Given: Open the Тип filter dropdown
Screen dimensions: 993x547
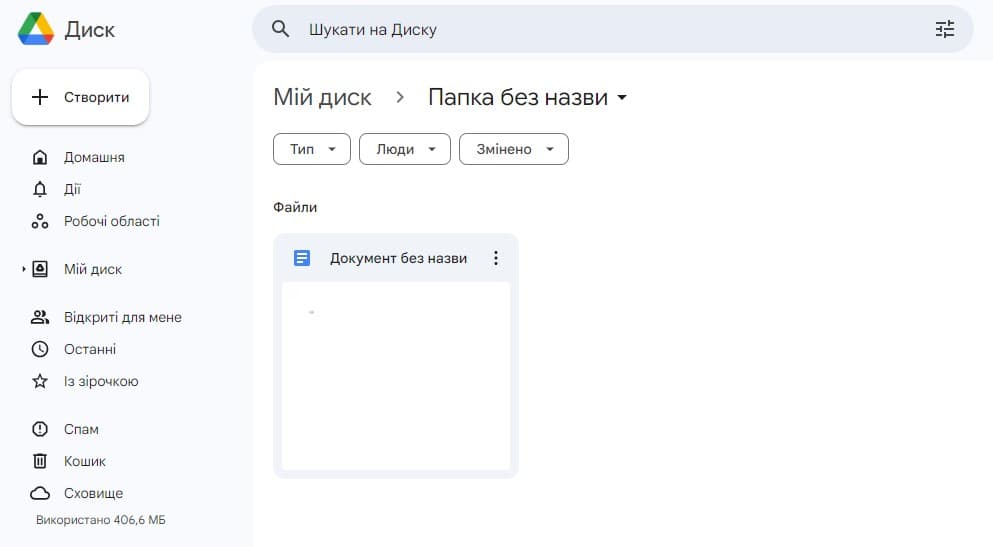Looking at the screenshot, I should (x=311, y=149).
